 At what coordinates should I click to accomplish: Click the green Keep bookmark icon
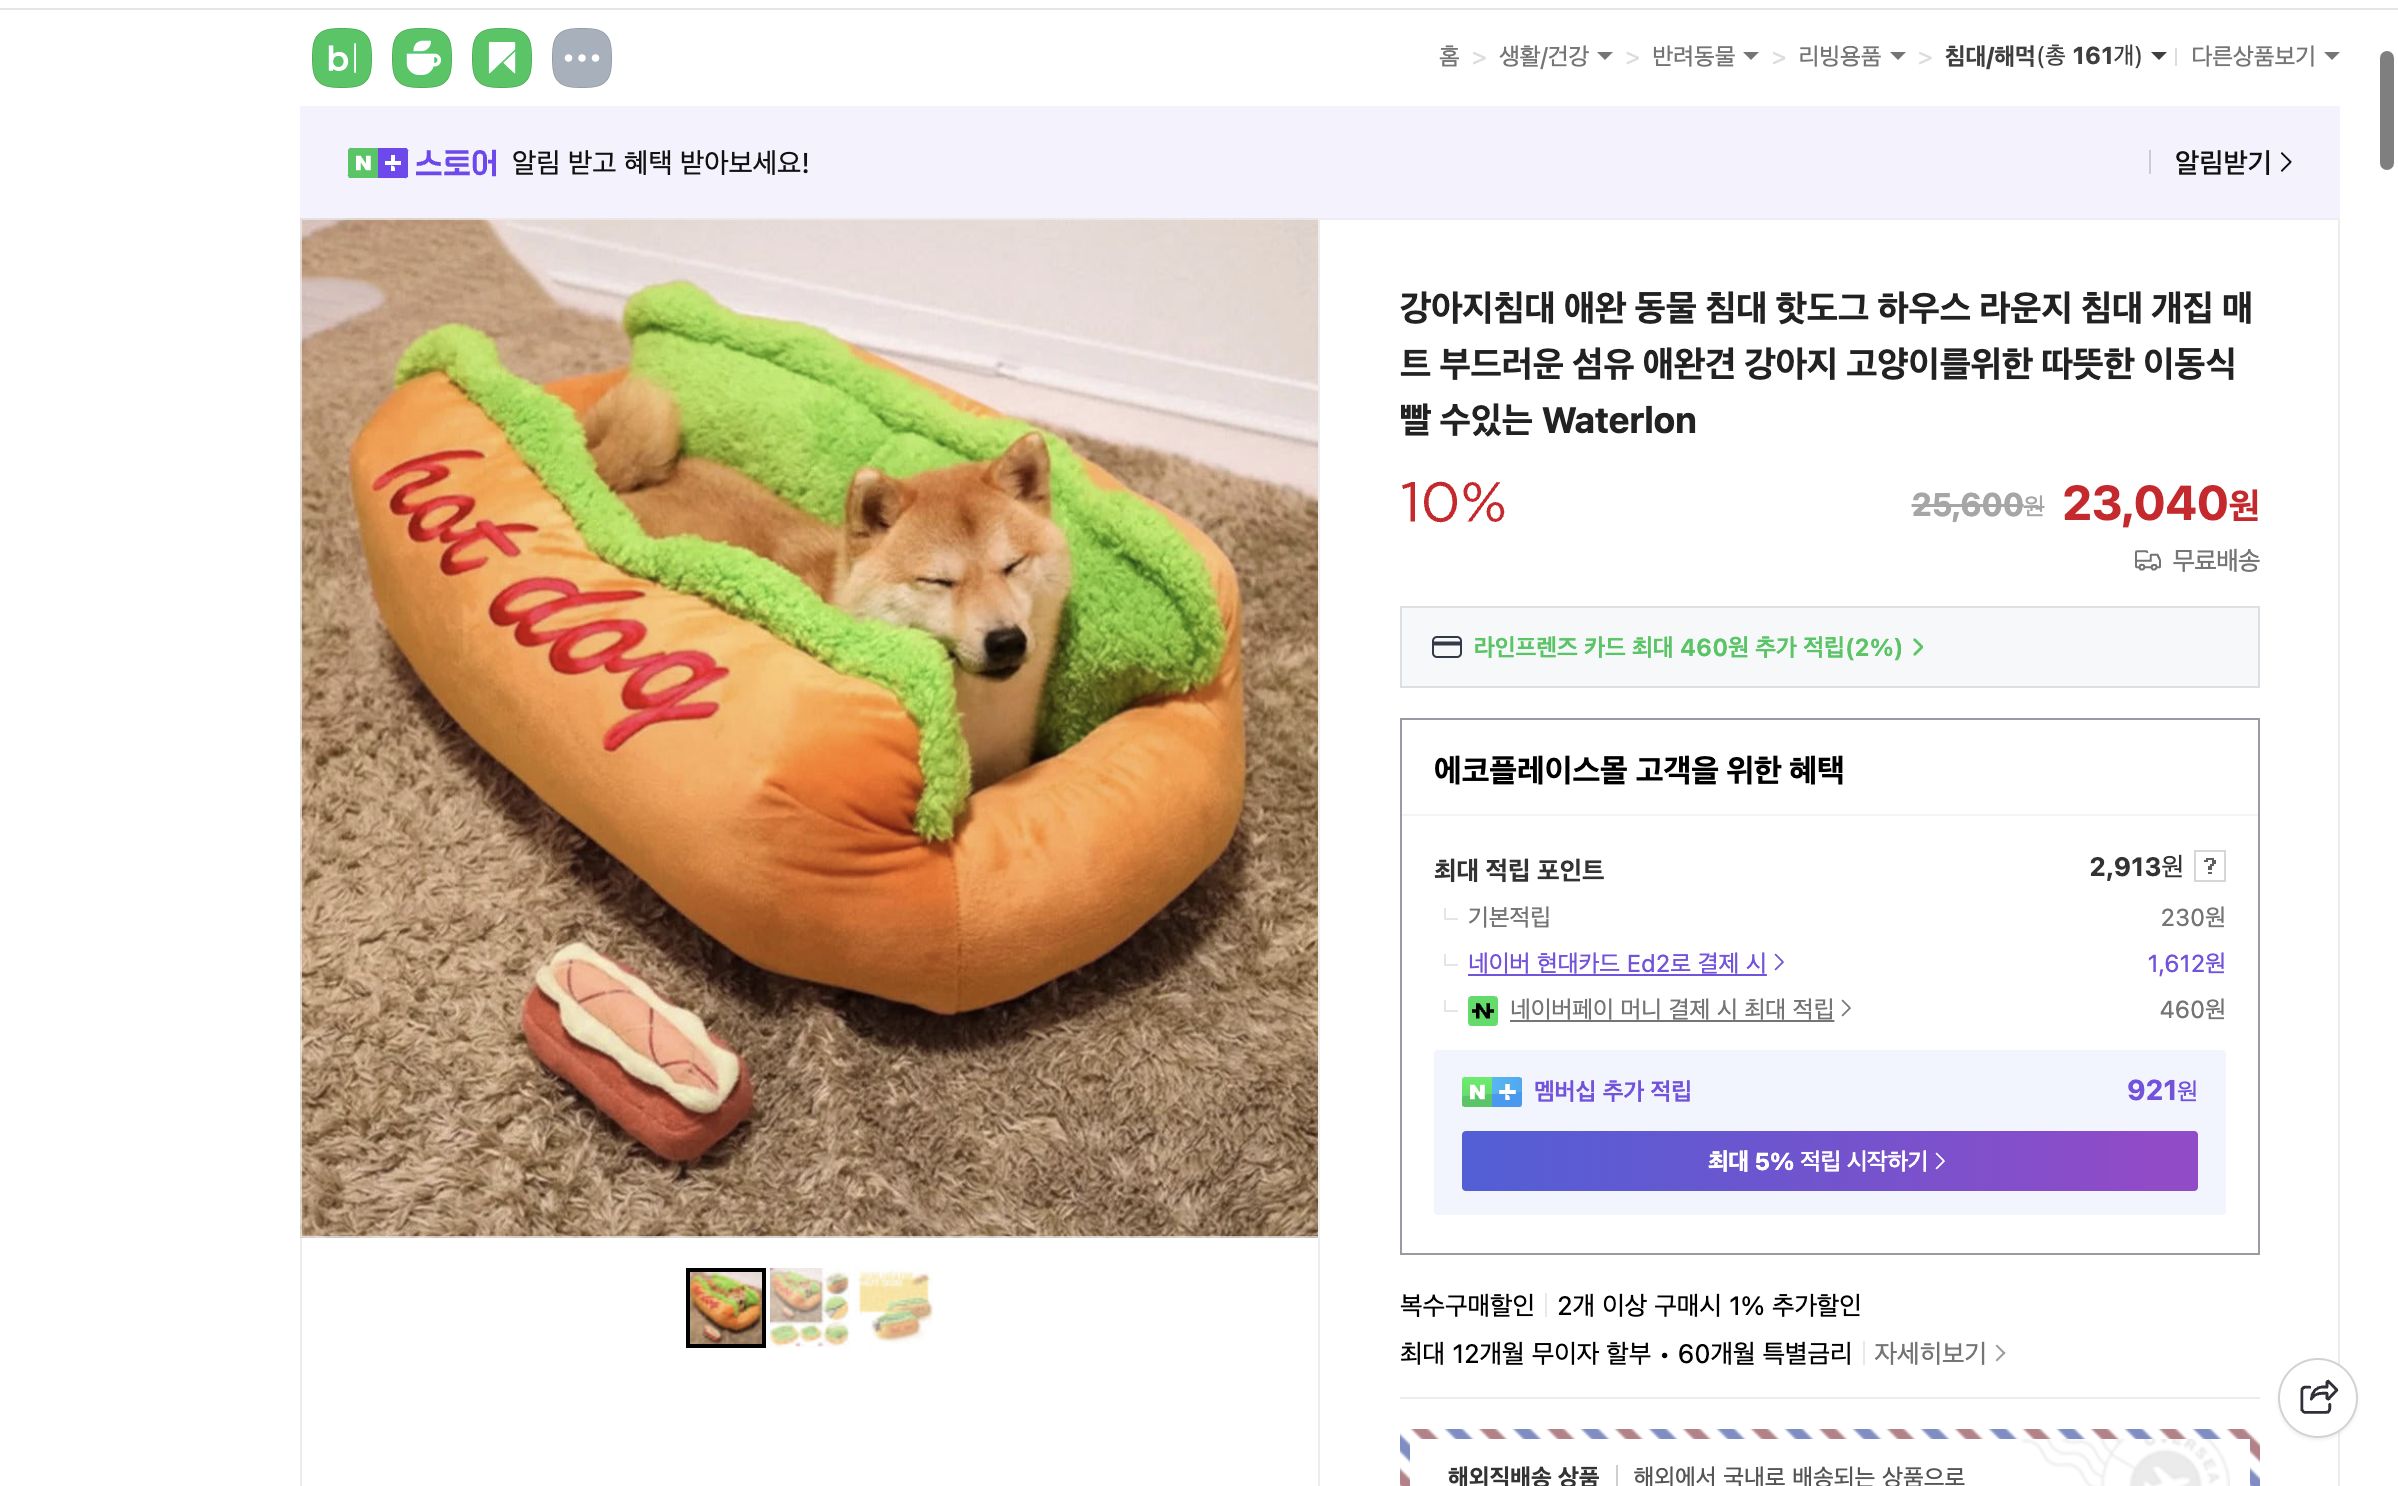[504, 57]
